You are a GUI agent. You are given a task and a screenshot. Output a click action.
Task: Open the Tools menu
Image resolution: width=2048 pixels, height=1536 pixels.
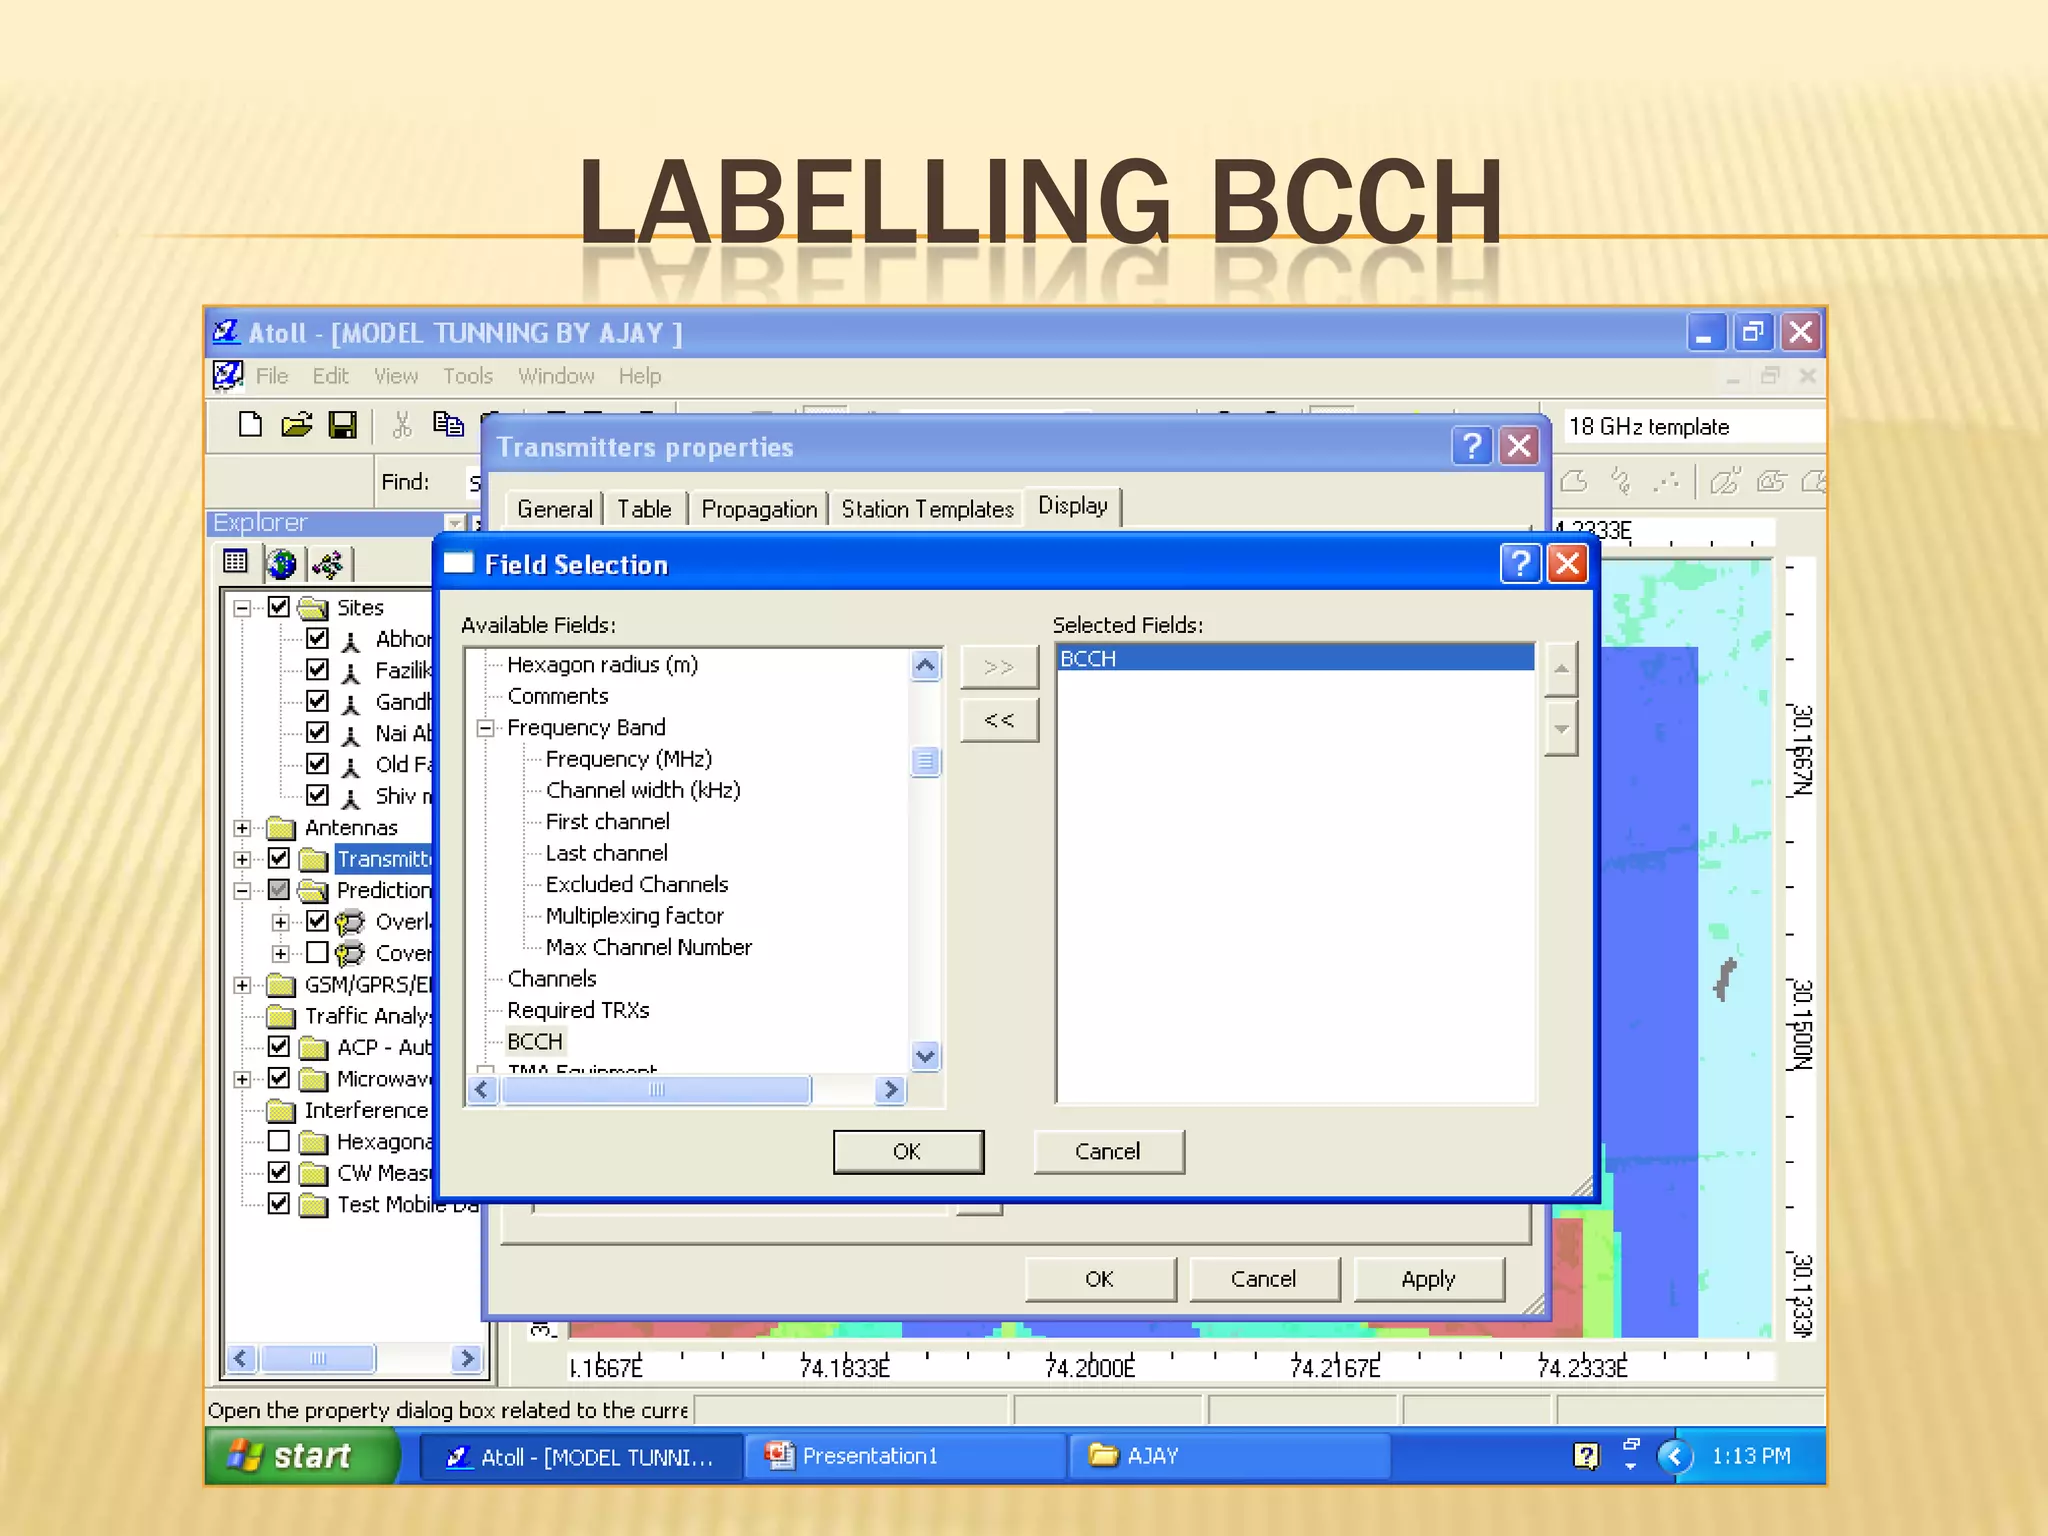(467, 376)
